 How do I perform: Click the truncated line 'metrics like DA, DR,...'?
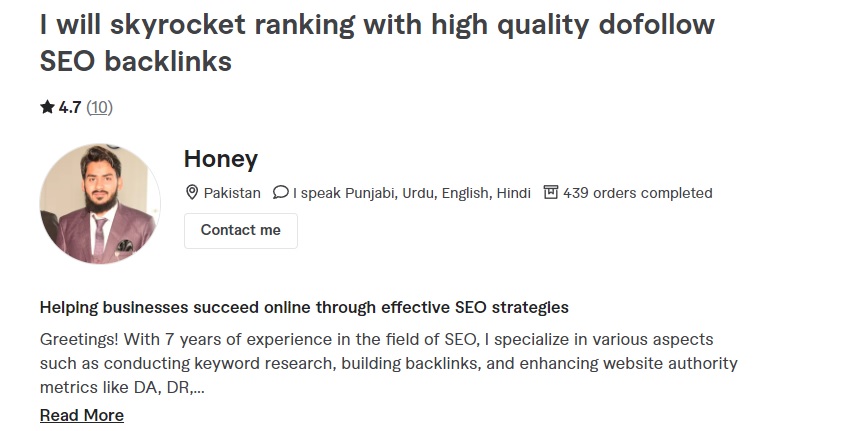[x=122, y=387]
